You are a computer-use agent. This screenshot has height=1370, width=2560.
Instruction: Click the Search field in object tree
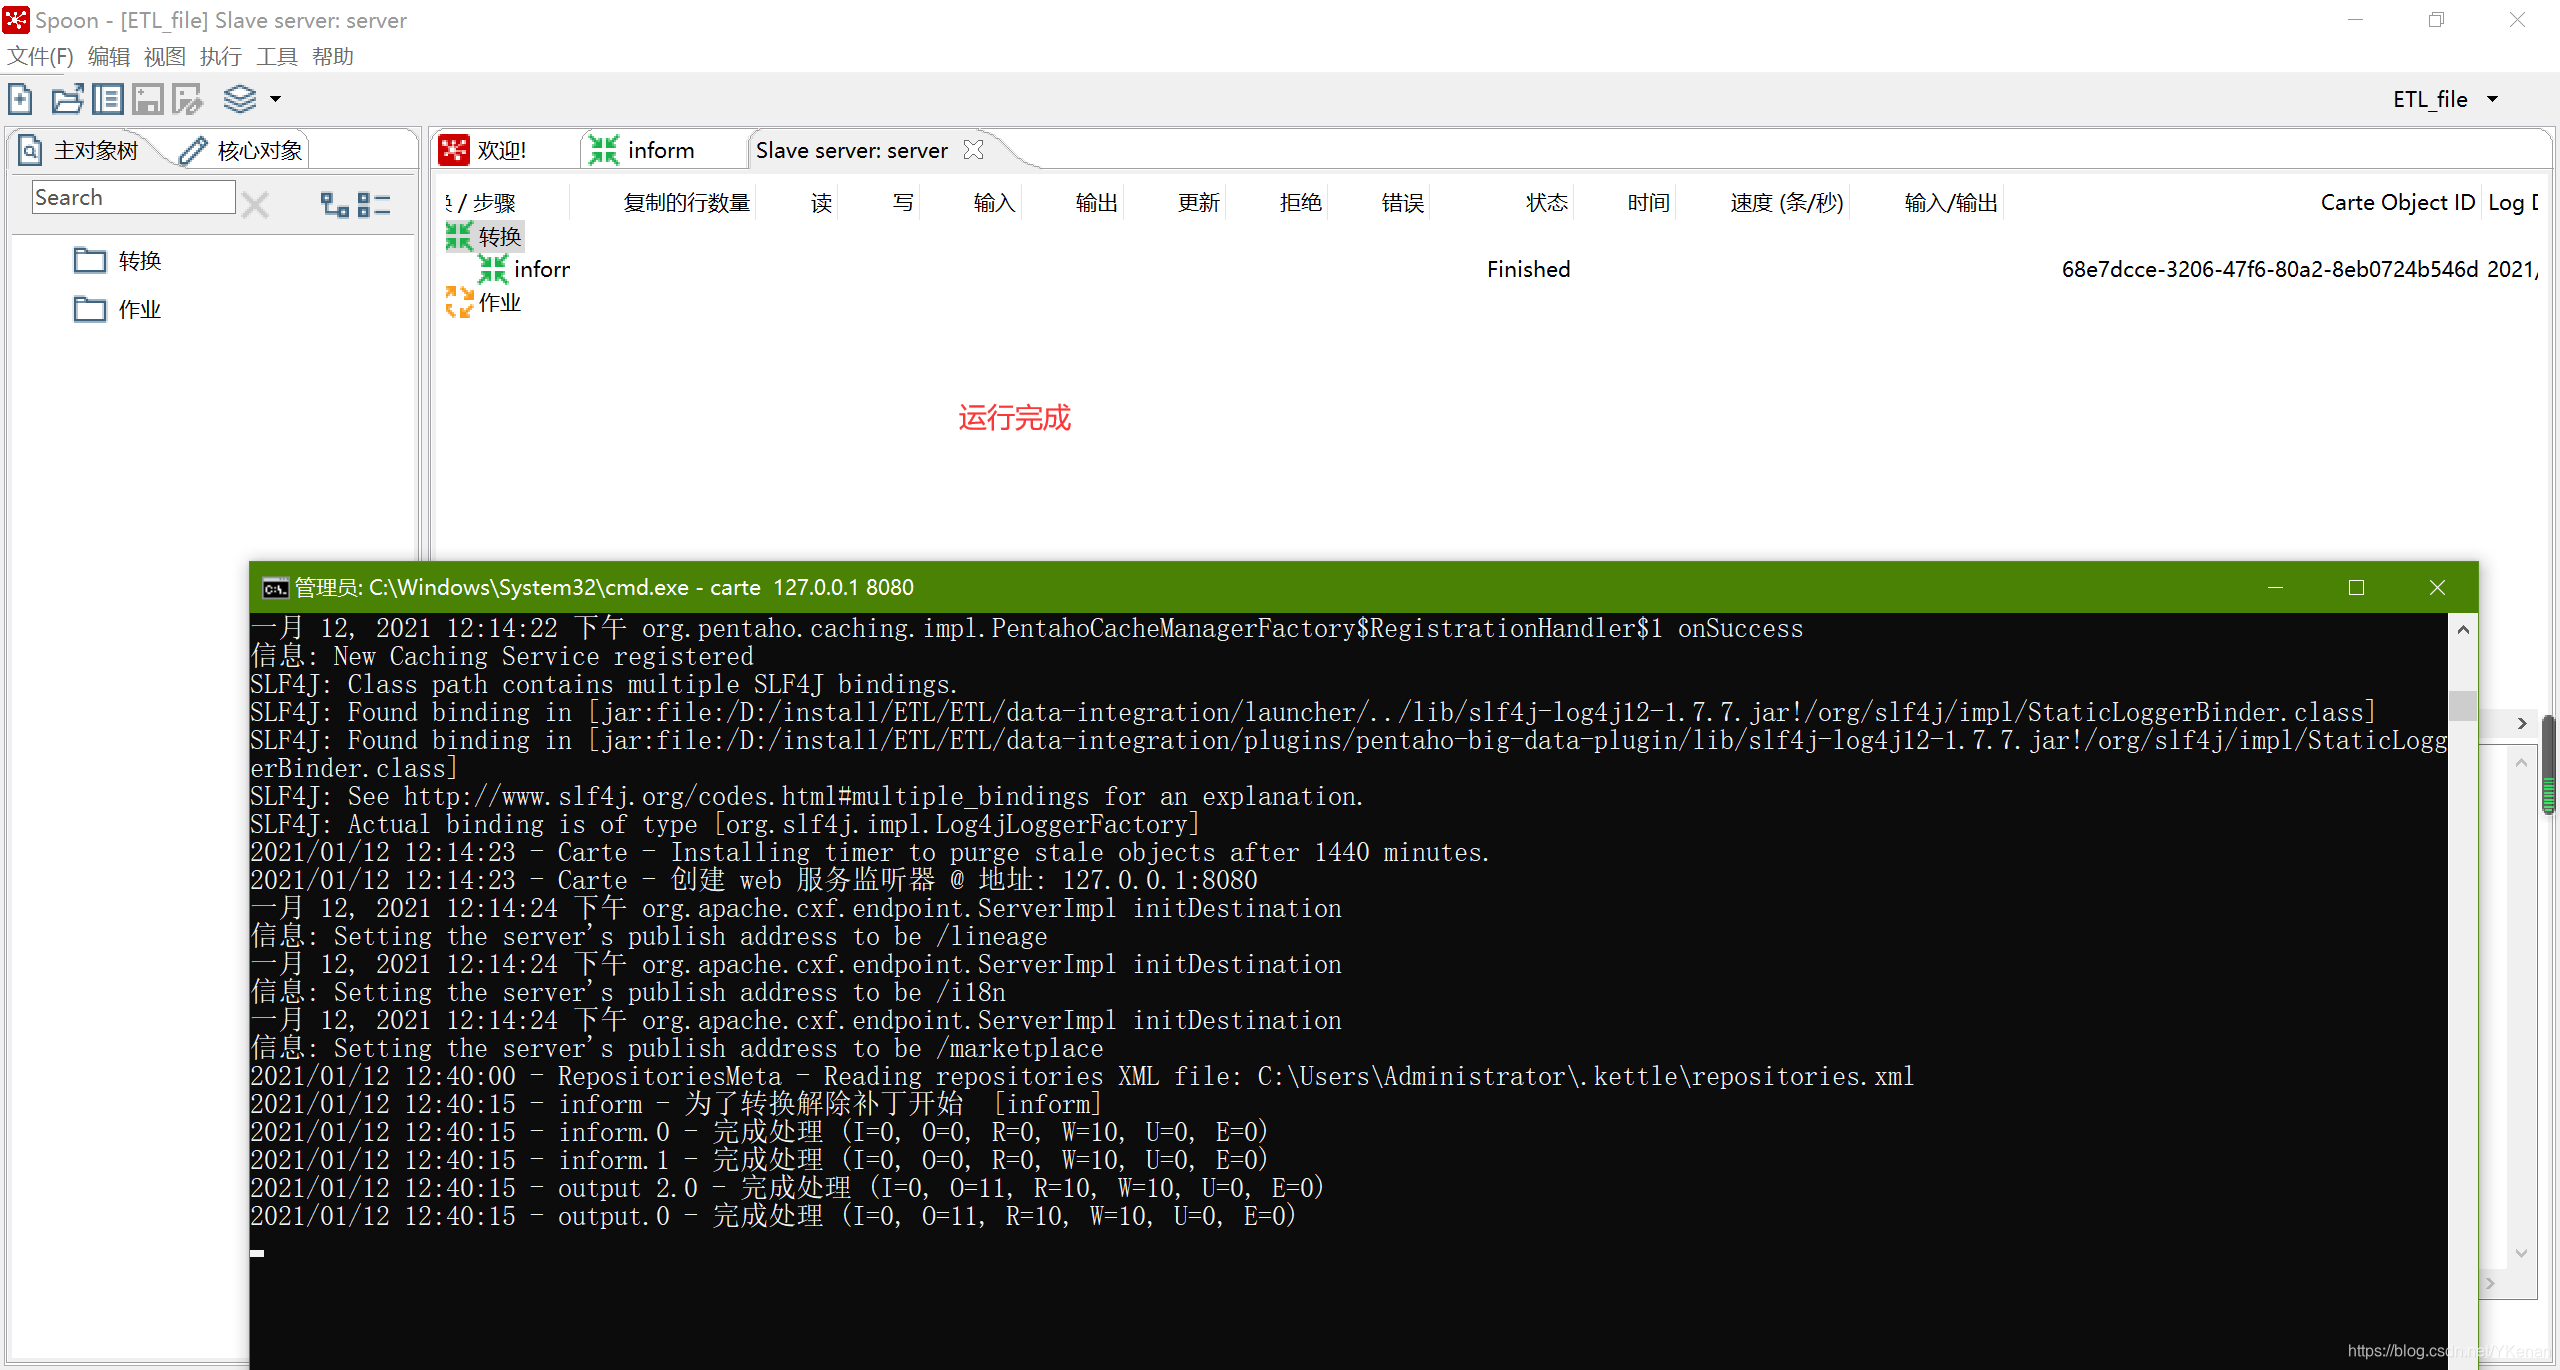(x=134, y=197)
